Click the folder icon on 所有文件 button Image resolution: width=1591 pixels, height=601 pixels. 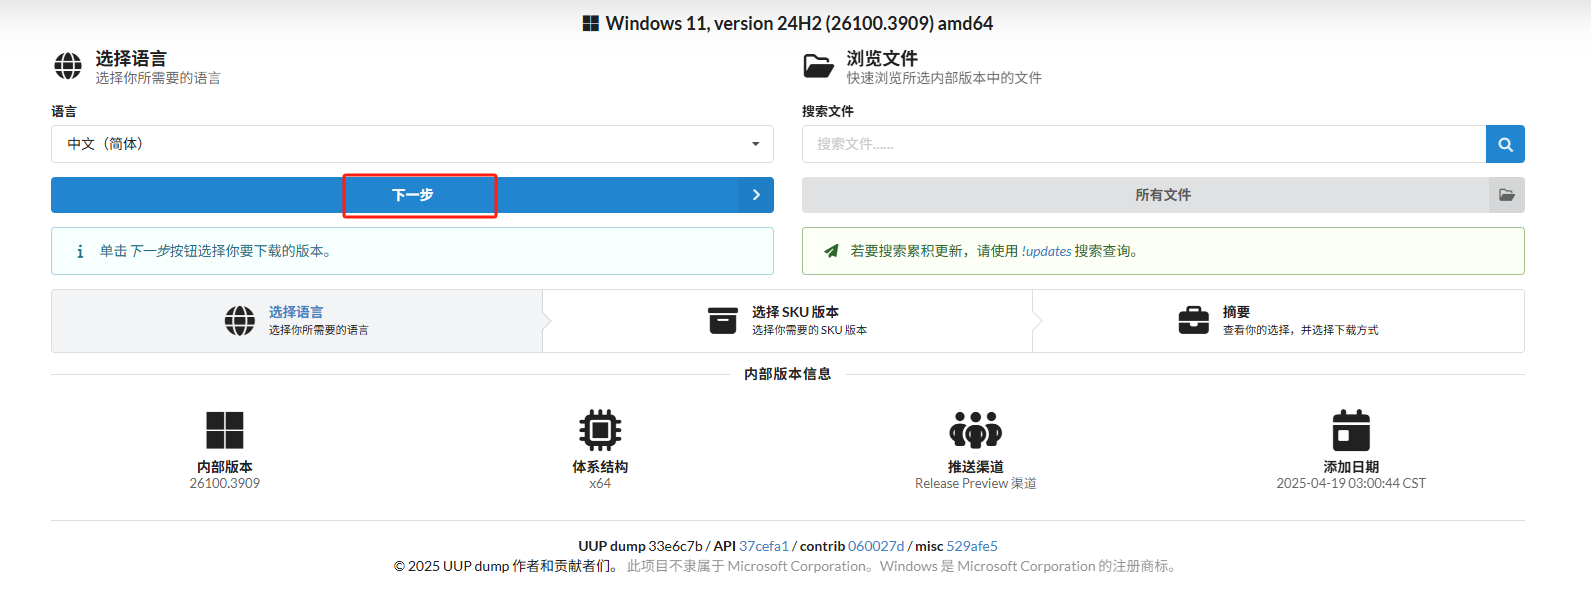(1507, 195)
